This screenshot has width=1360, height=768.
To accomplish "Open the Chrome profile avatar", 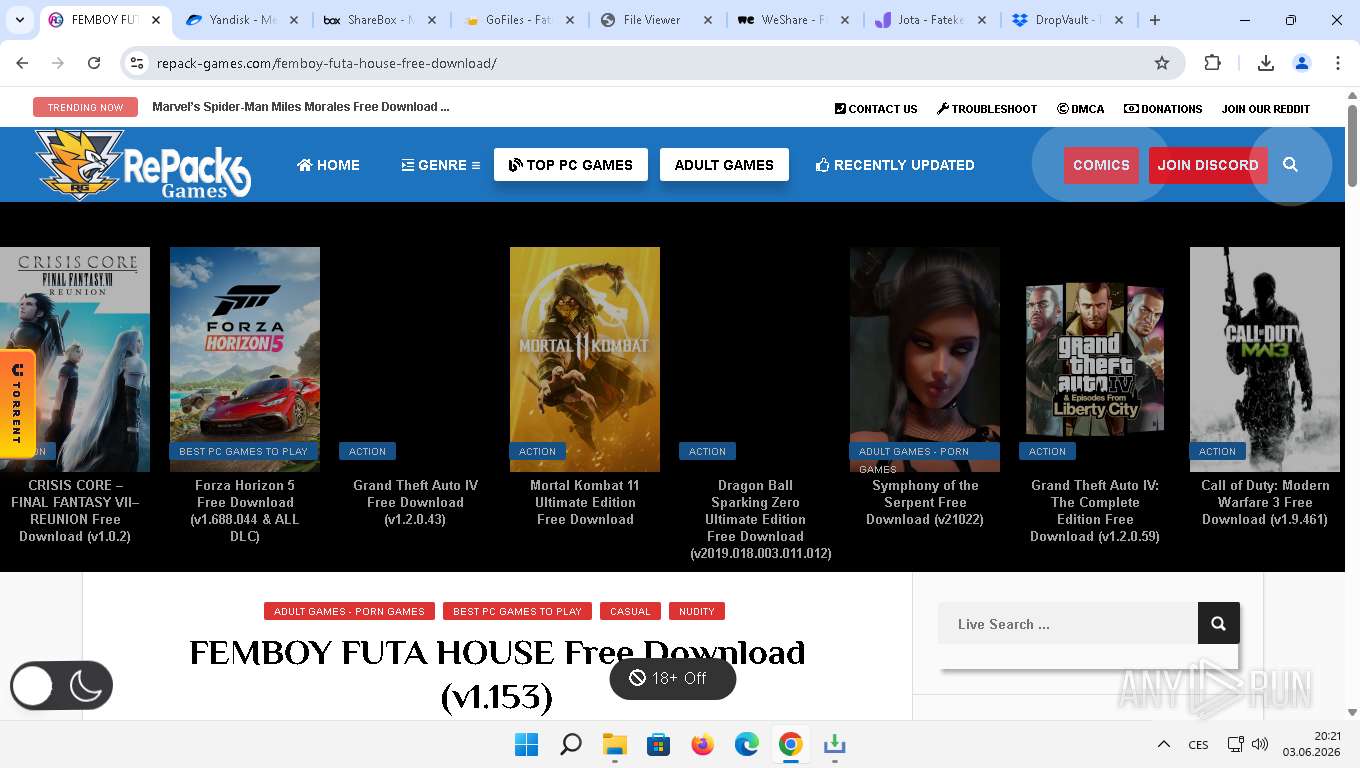I will (x=1302, y=63).
